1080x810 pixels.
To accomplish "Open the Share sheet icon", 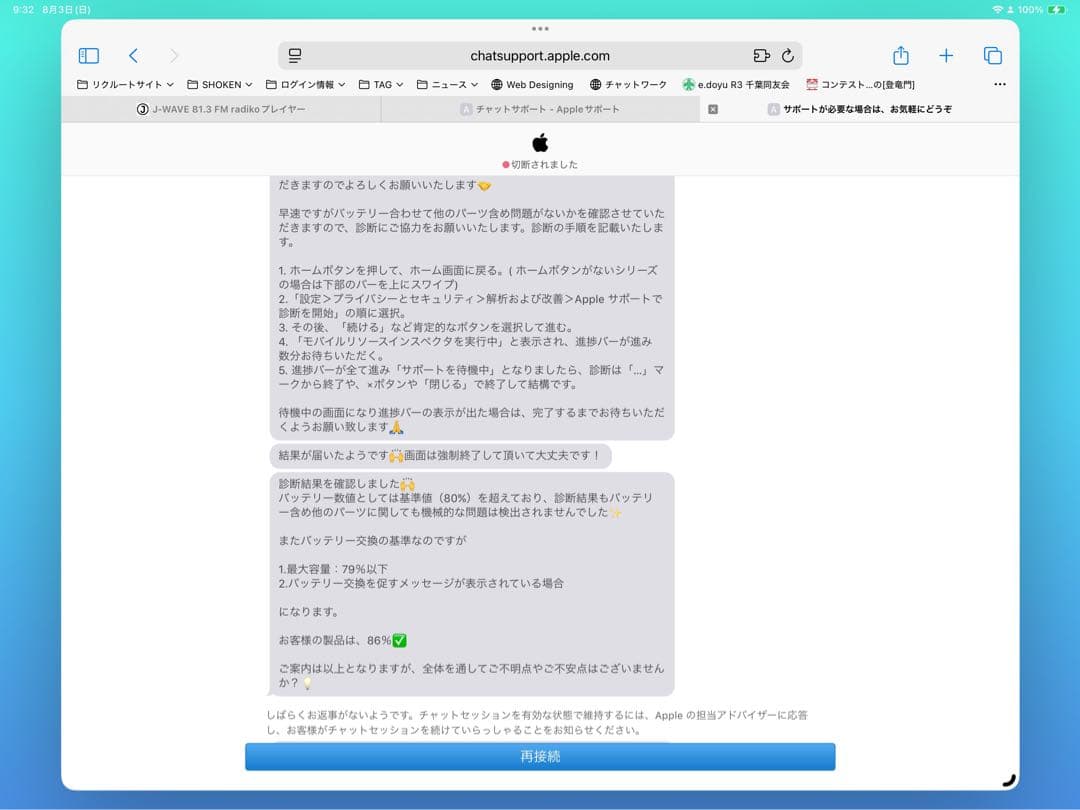I will [901, 56].
